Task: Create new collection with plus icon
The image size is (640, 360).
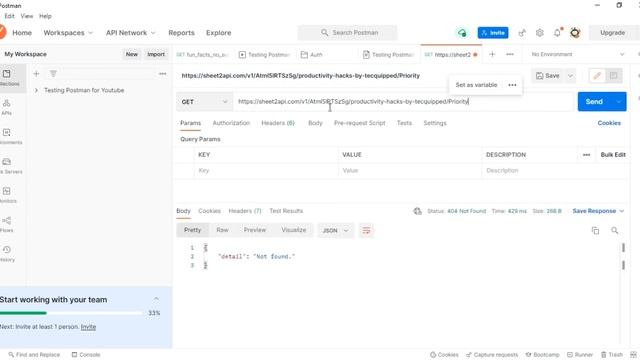Action: coord(36,74)
